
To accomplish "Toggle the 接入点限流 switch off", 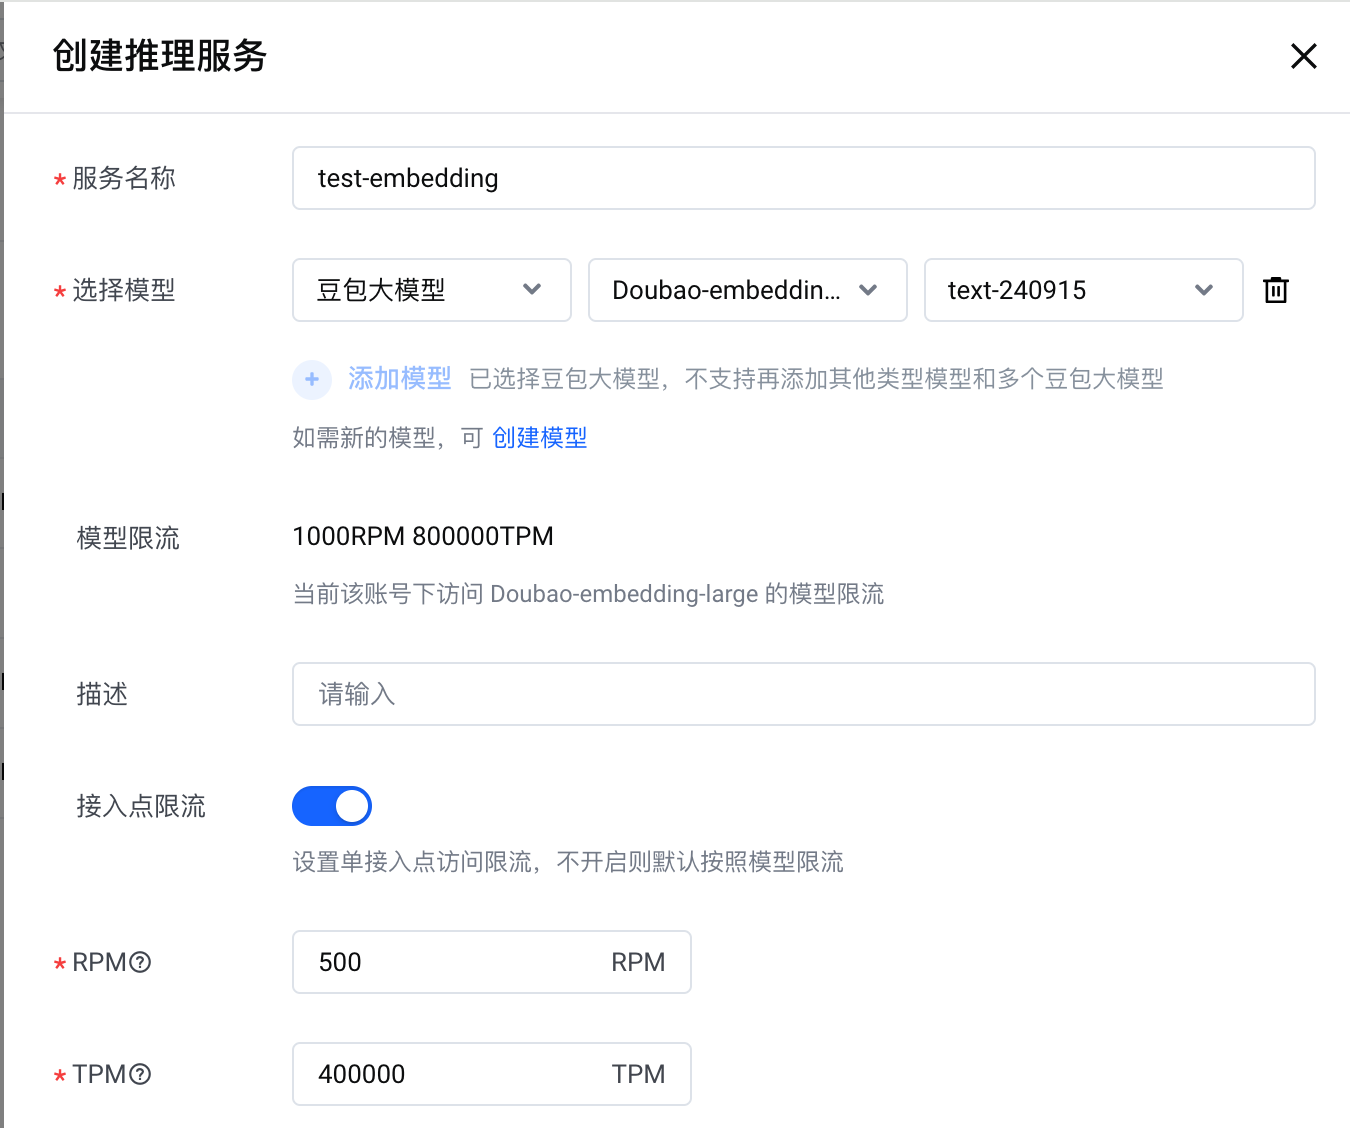I will click(332, 806).
